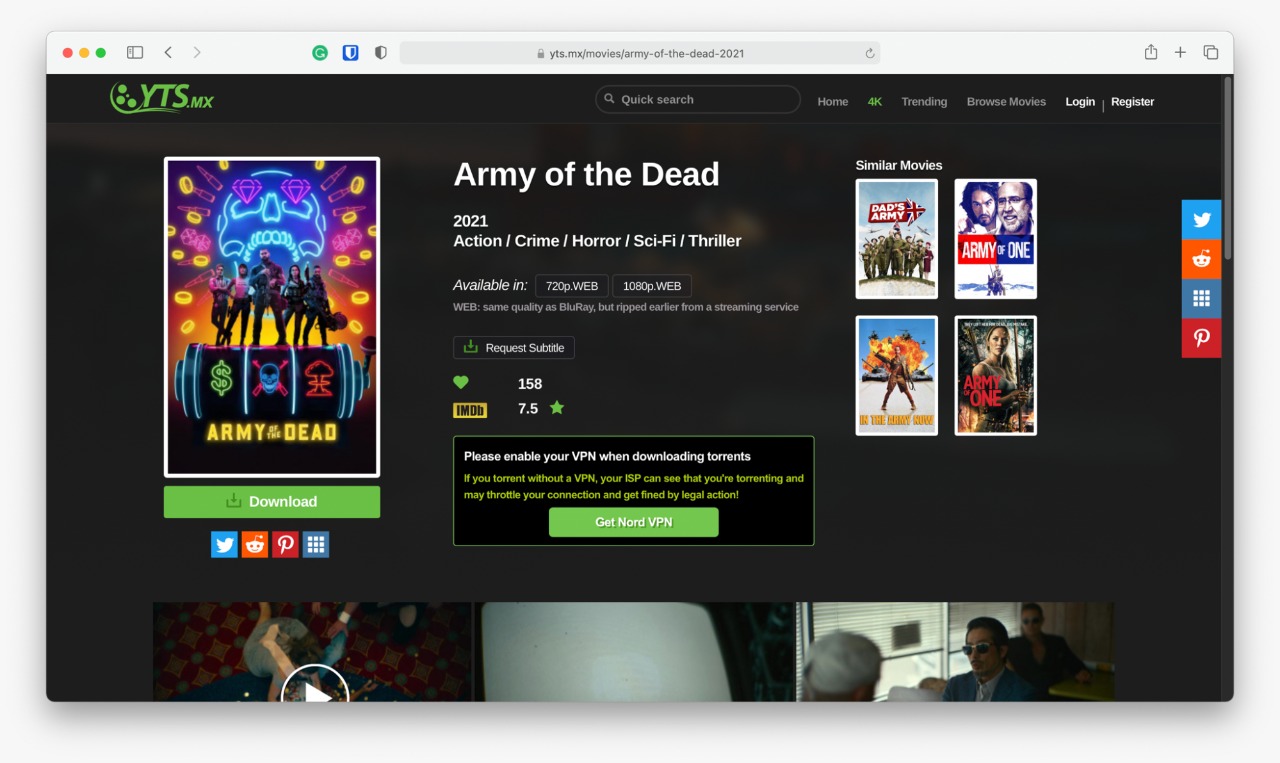Open the Army of the Dead poster
This screenshot has width=1280, height=763.
[x=272, y=317]
